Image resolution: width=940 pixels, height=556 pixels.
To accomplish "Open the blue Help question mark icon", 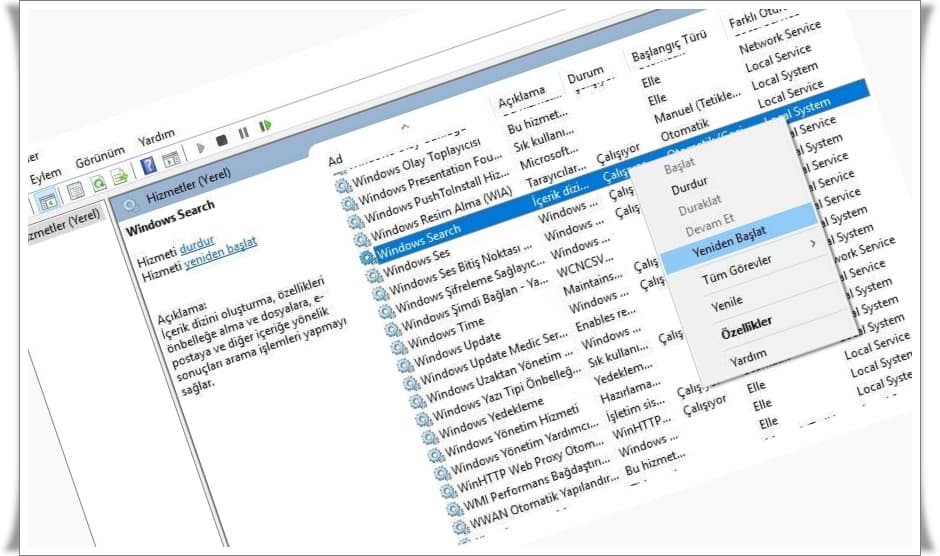I will pos(148,165).
